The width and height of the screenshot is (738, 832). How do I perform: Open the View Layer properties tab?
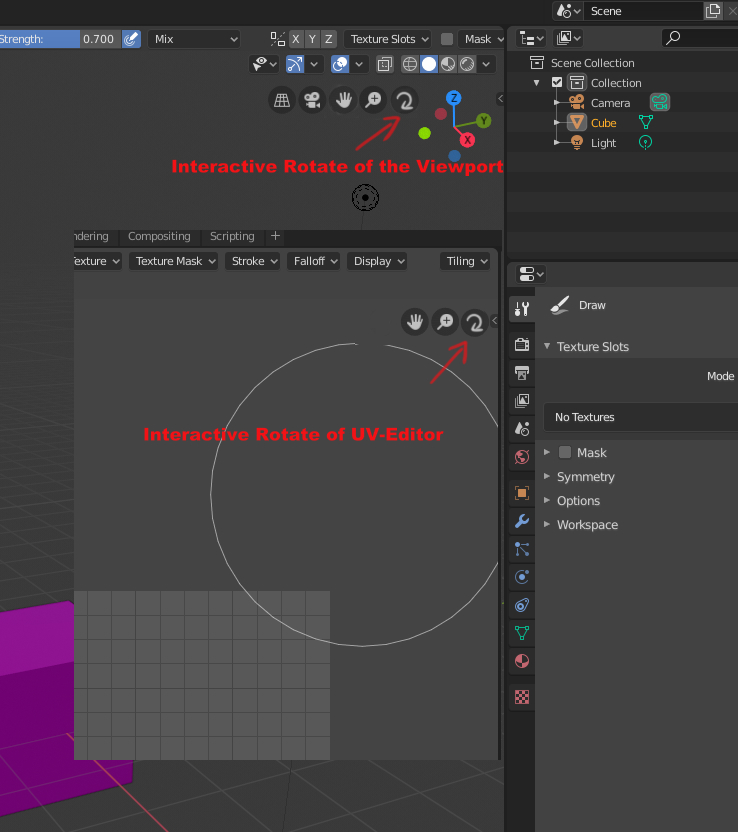(522, 401)
